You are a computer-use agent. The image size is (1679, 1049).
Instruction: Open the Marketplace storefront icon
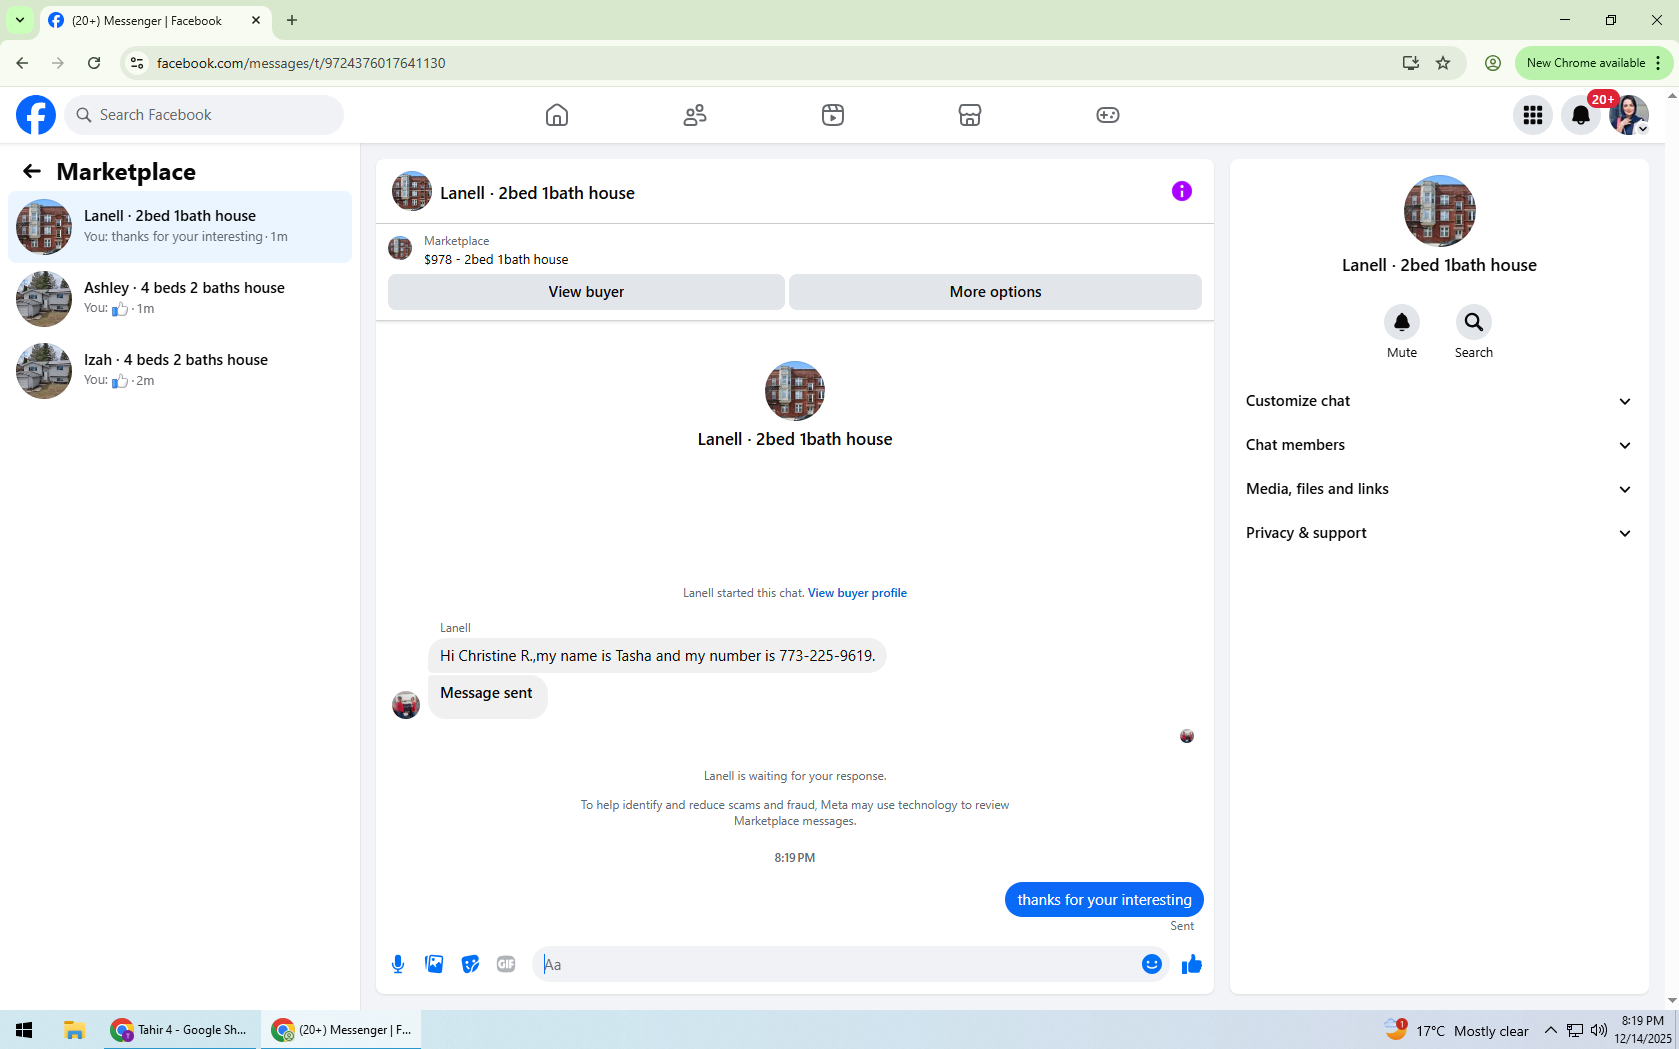pyautogui.click(x=970, y=115)
